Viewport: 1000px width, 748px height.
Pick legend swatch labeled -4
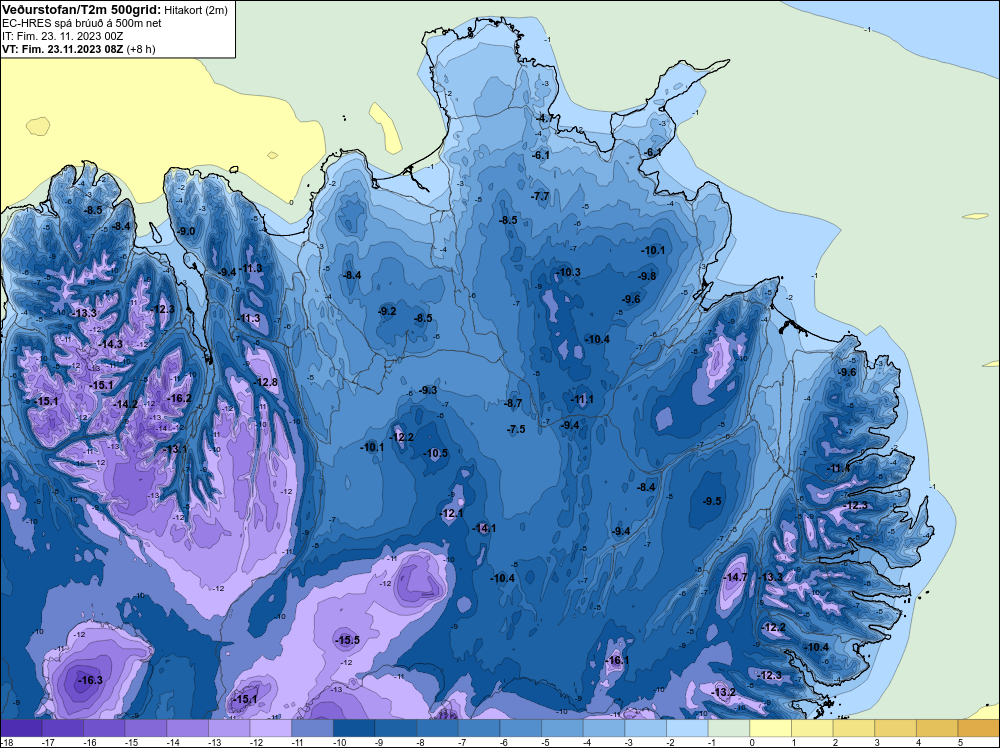coord(604,728)
